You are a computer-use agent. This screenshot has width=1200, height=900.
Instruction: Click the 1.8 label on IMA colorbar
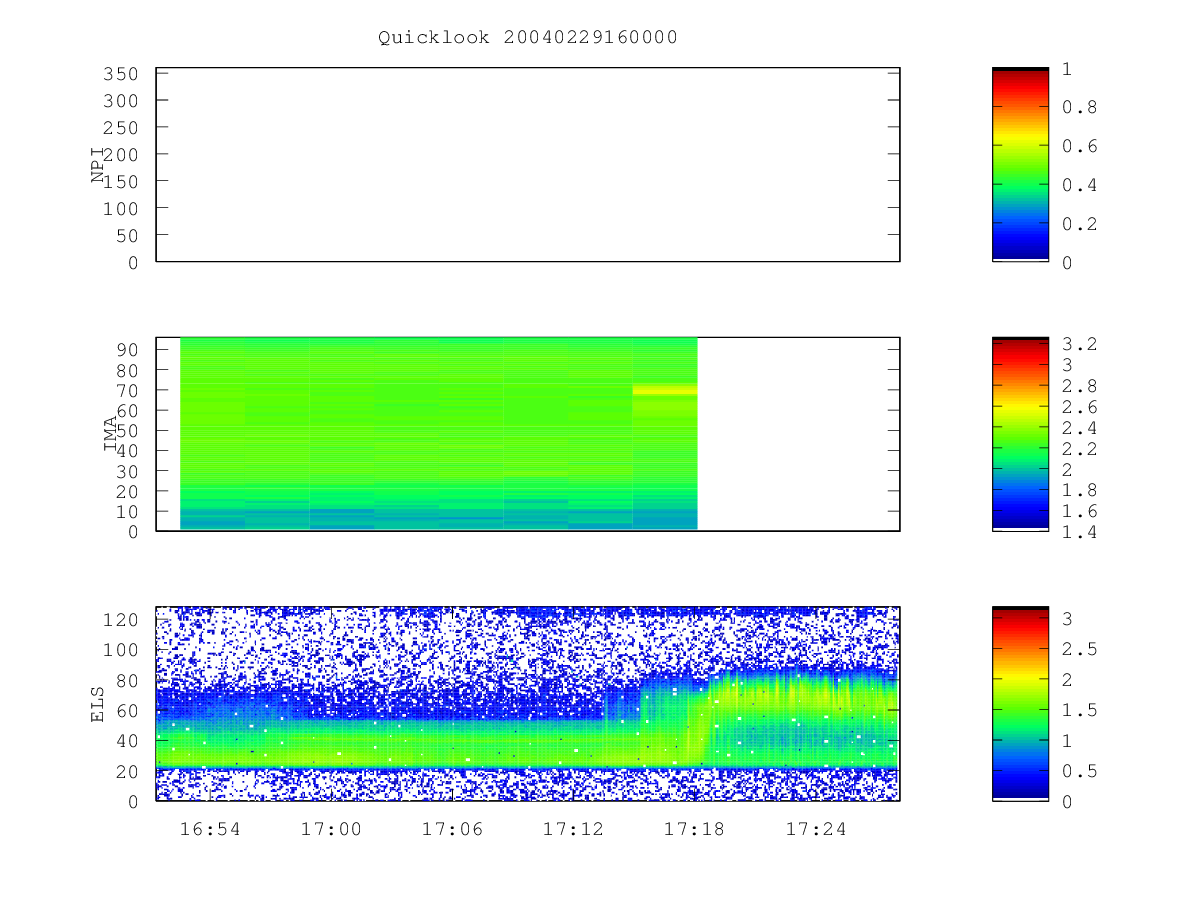pos(1078,490)
